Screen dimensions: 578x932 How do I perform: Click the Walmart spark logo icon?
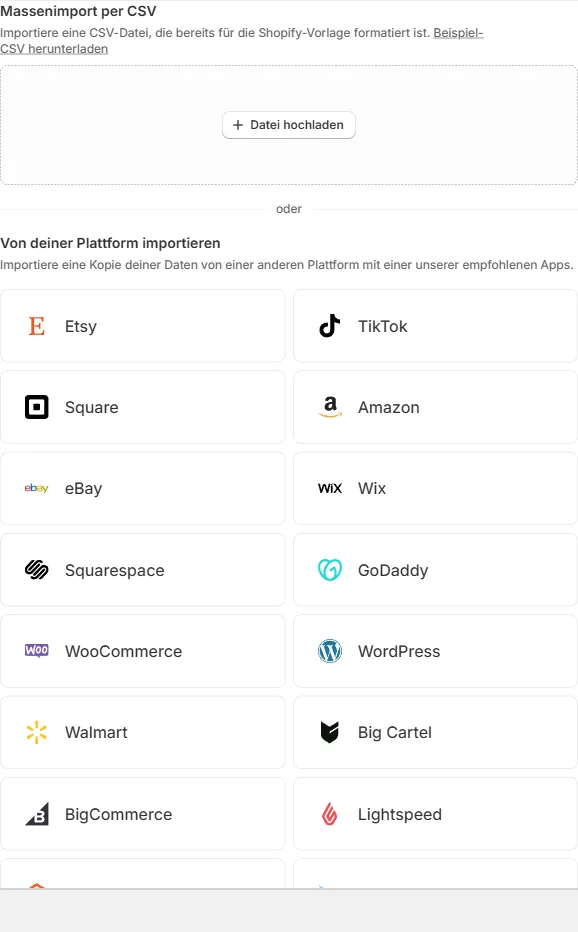tap(36, 732)
